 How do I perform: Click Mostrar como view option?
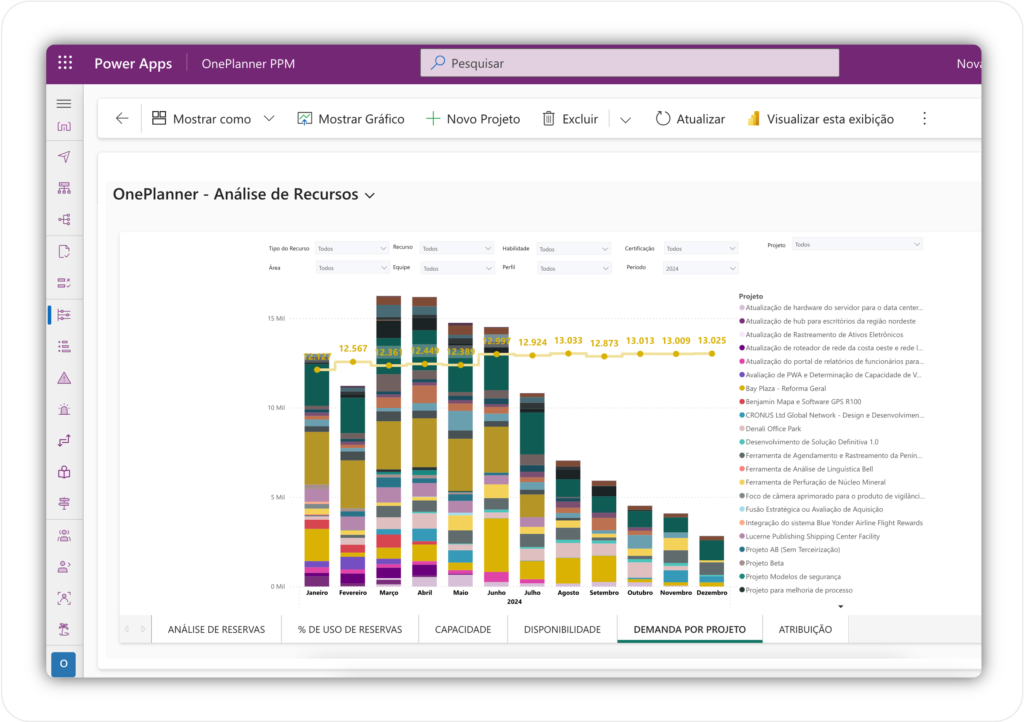click(202, 119)
